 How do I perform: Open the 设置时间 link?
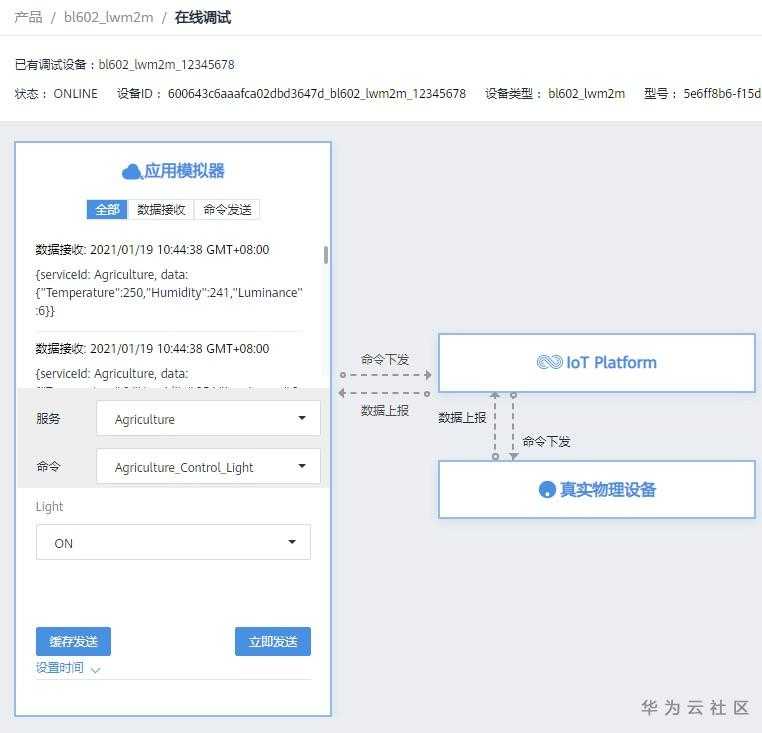(x=60, y=667)
